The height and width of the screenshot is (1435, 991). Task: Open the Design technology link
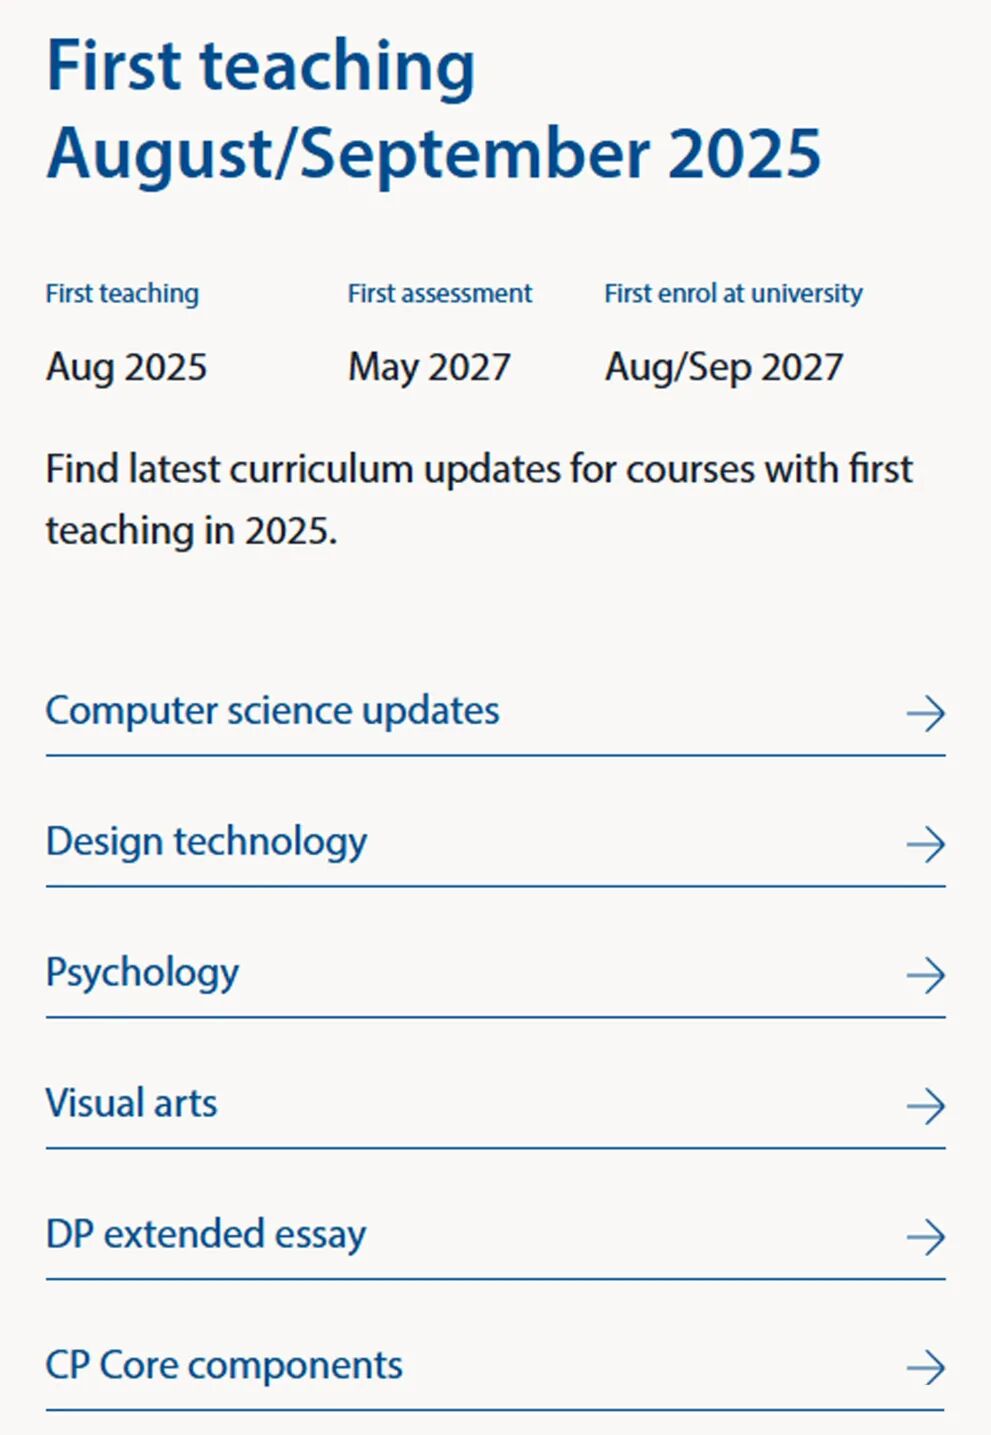pos(206,842)
